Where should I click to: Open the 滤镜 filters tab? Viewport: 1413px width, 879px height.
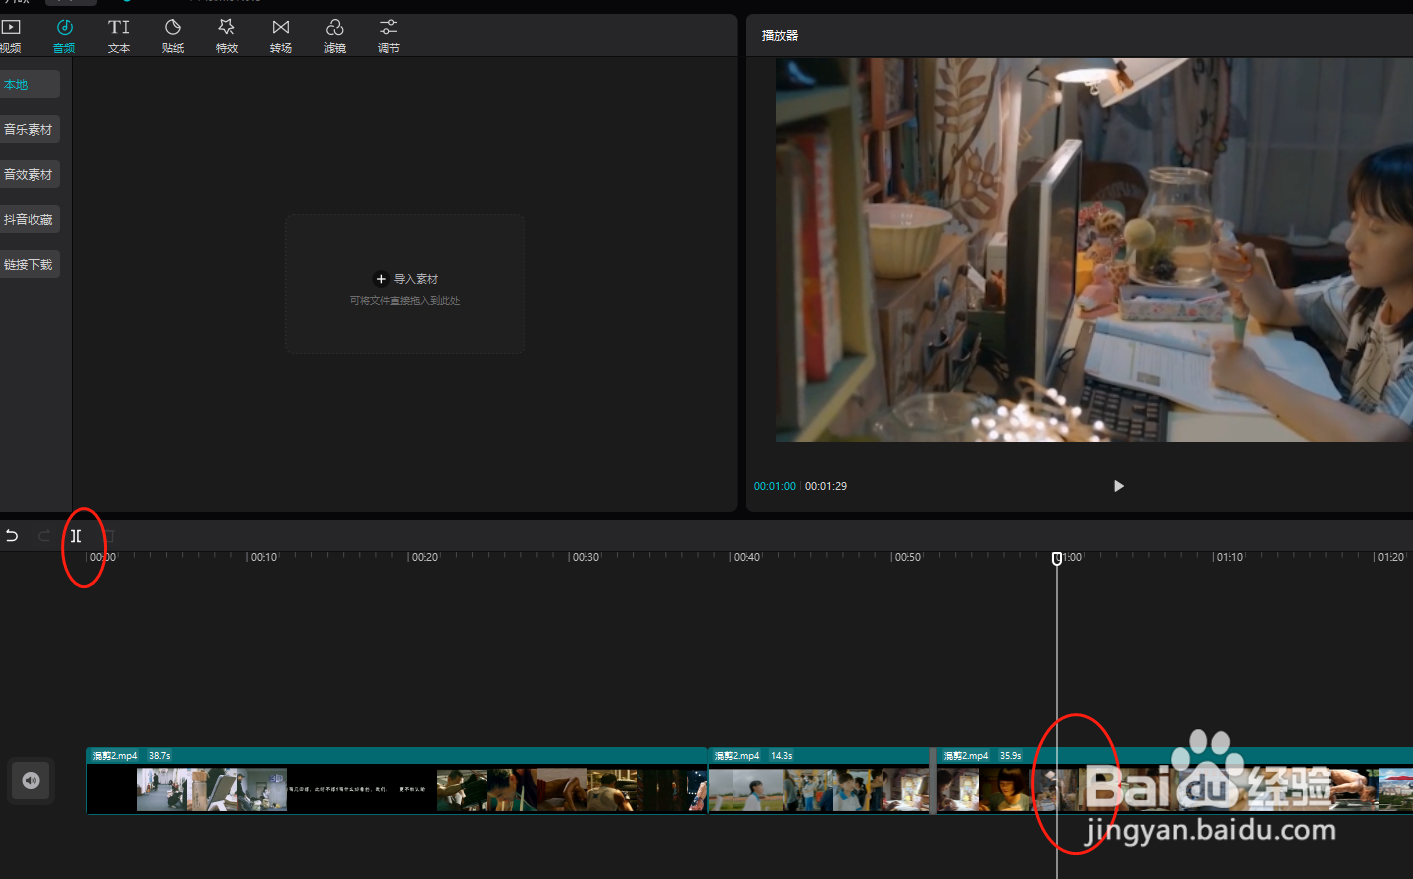(x=335, y=36)
